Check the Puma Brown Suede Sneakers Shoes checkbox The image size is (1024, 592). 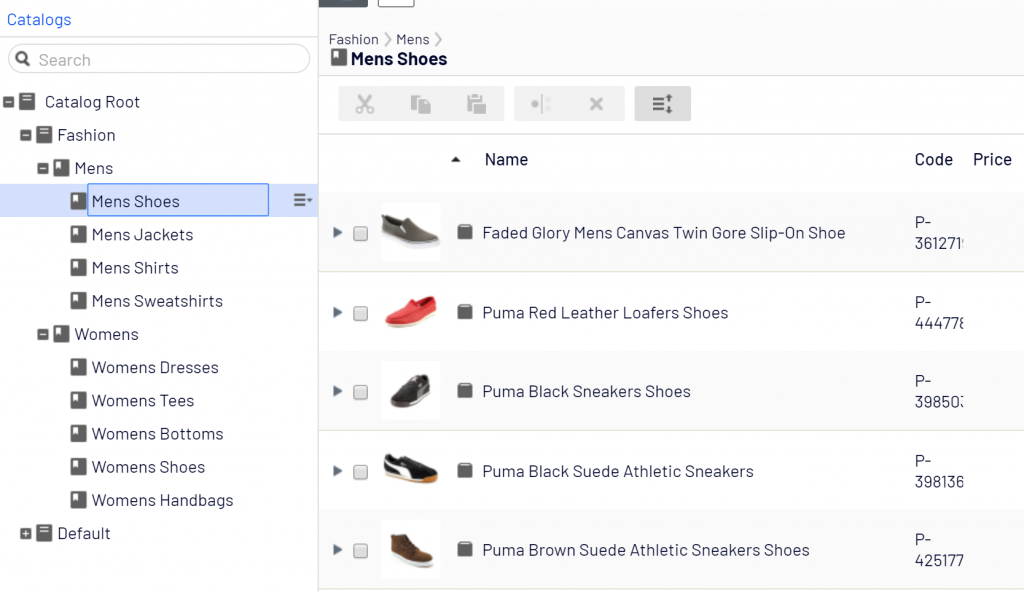coord(360,551)
